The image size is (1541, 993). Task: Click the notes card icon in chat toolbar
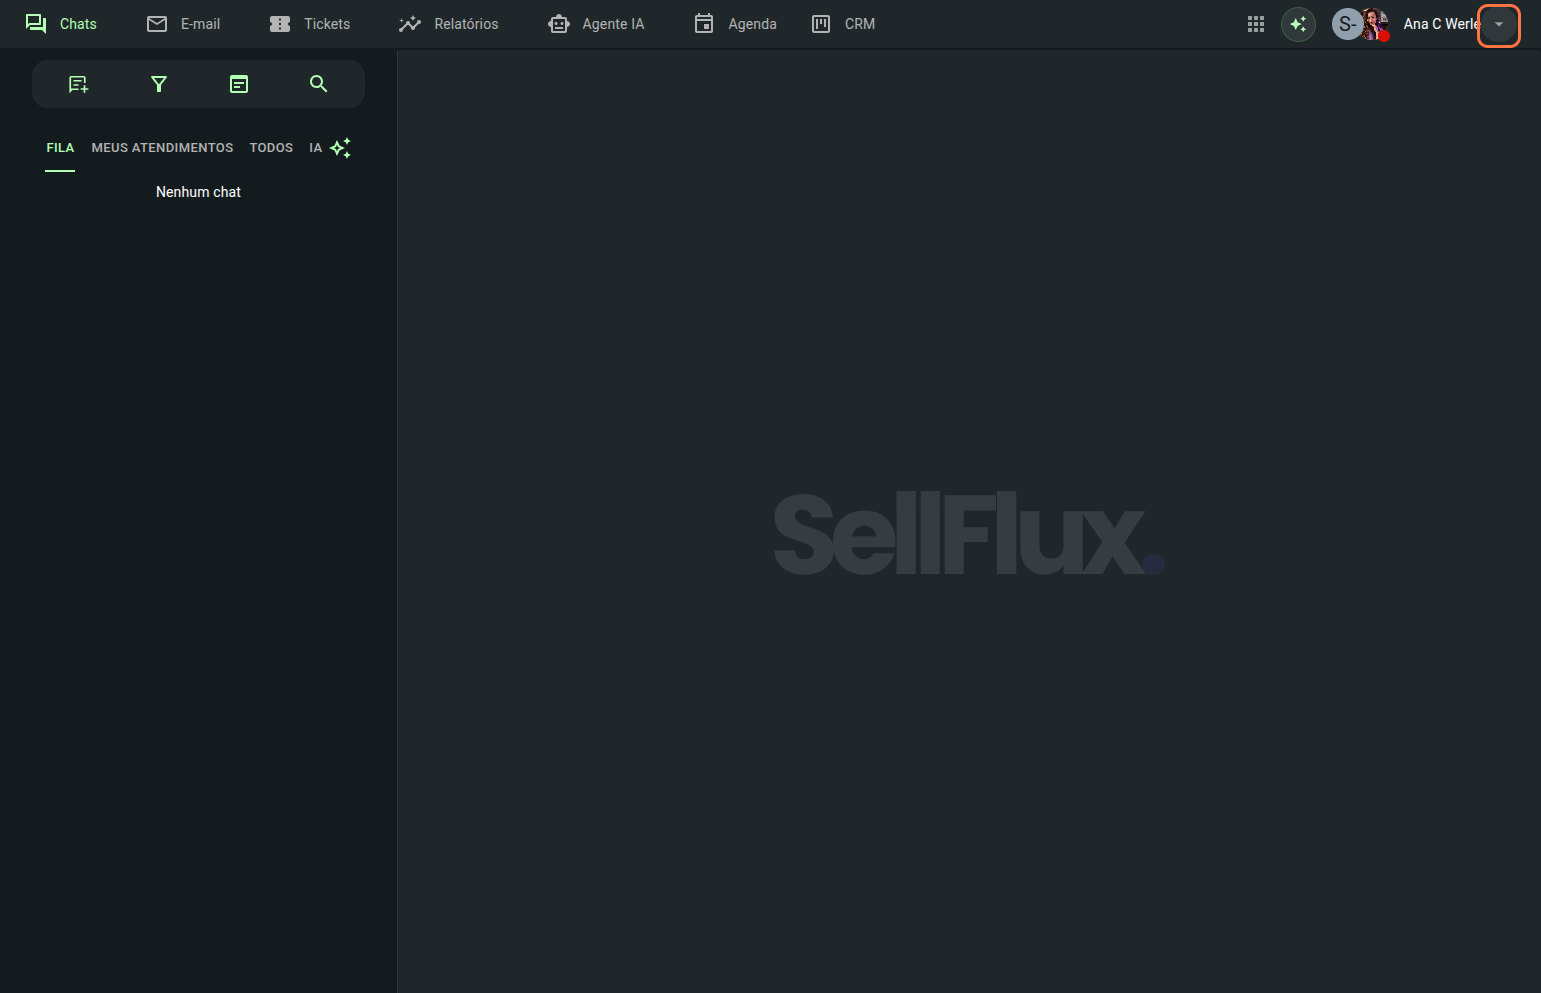239,84
